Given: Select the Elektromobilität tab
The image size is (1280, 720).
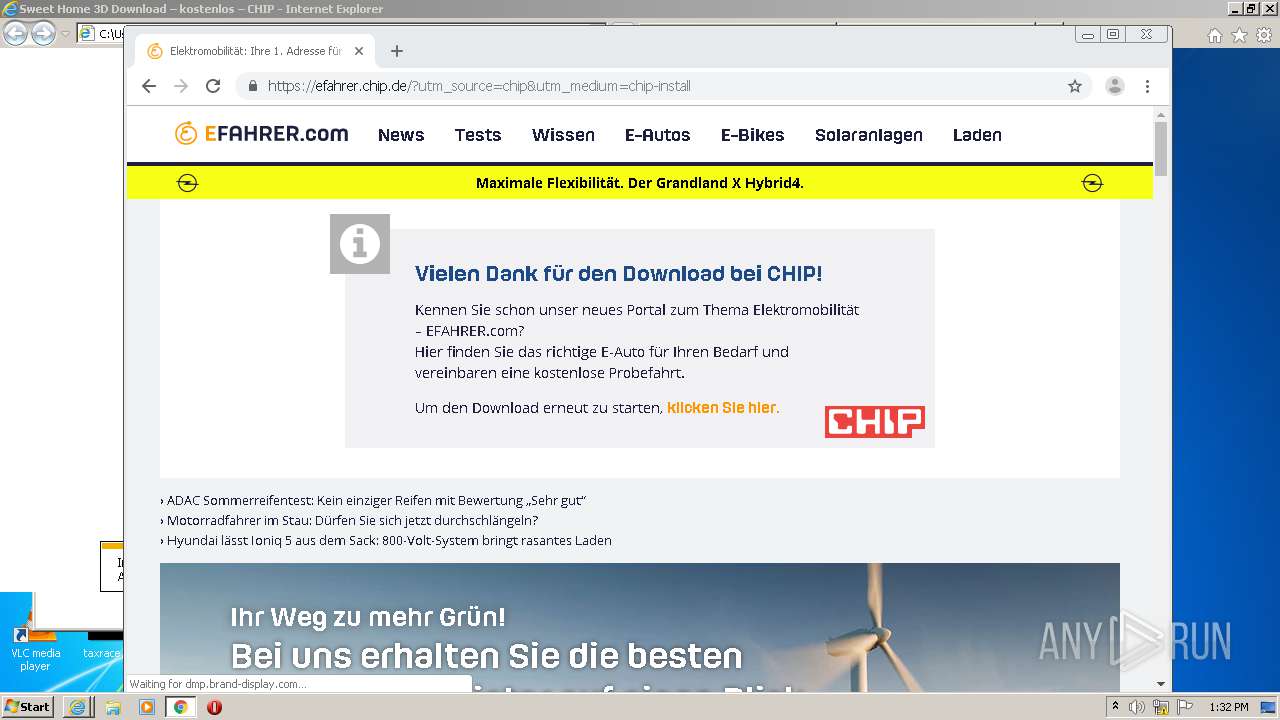Looking at the screenshot, I should pyautogui.click(x=255, y=51).
